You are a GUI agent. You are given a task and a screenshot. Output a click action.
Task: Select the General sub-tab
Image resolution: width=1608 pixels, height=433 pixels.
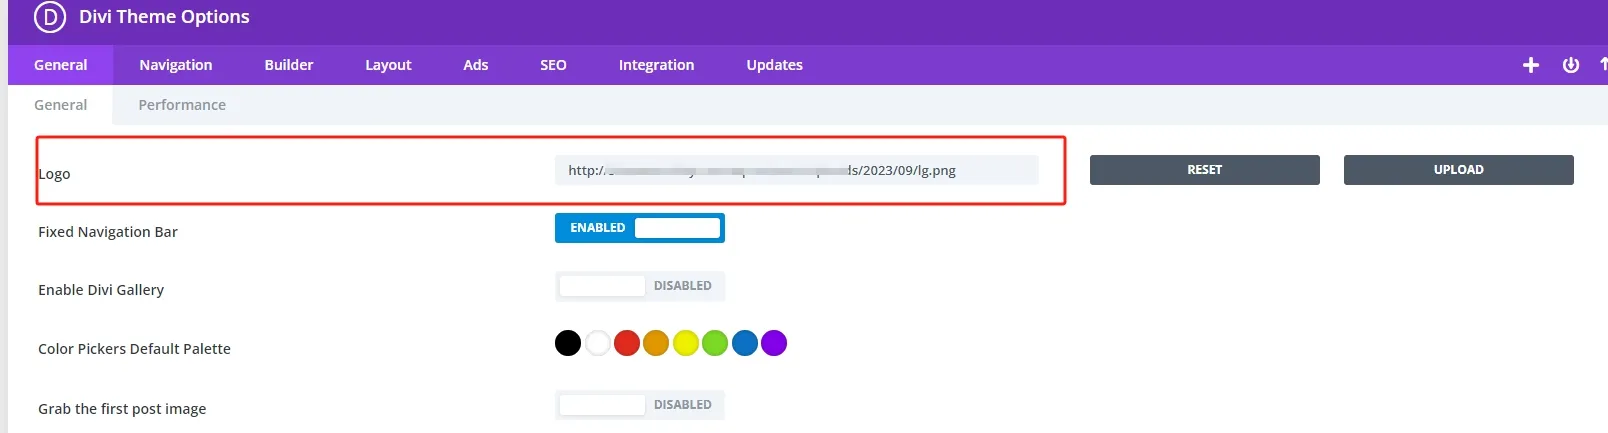click(61, 105)
